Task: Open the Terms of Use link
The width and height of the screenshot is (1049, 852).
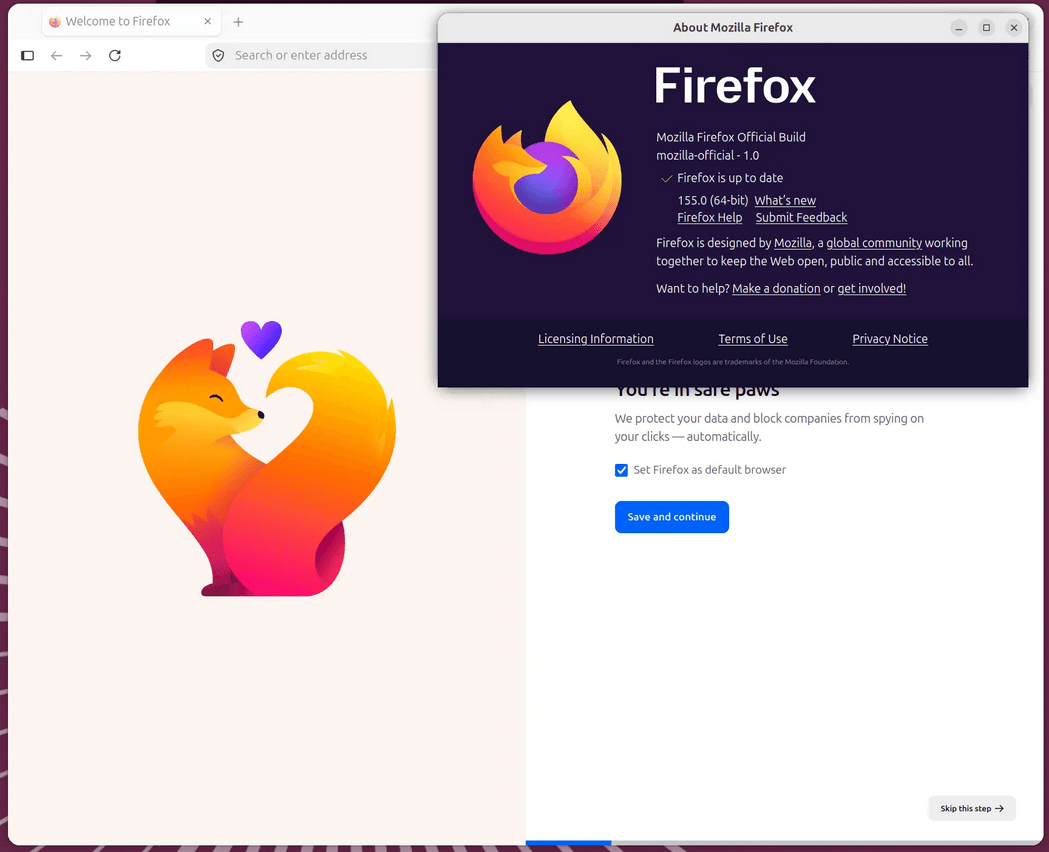Action: pos(753,339)
